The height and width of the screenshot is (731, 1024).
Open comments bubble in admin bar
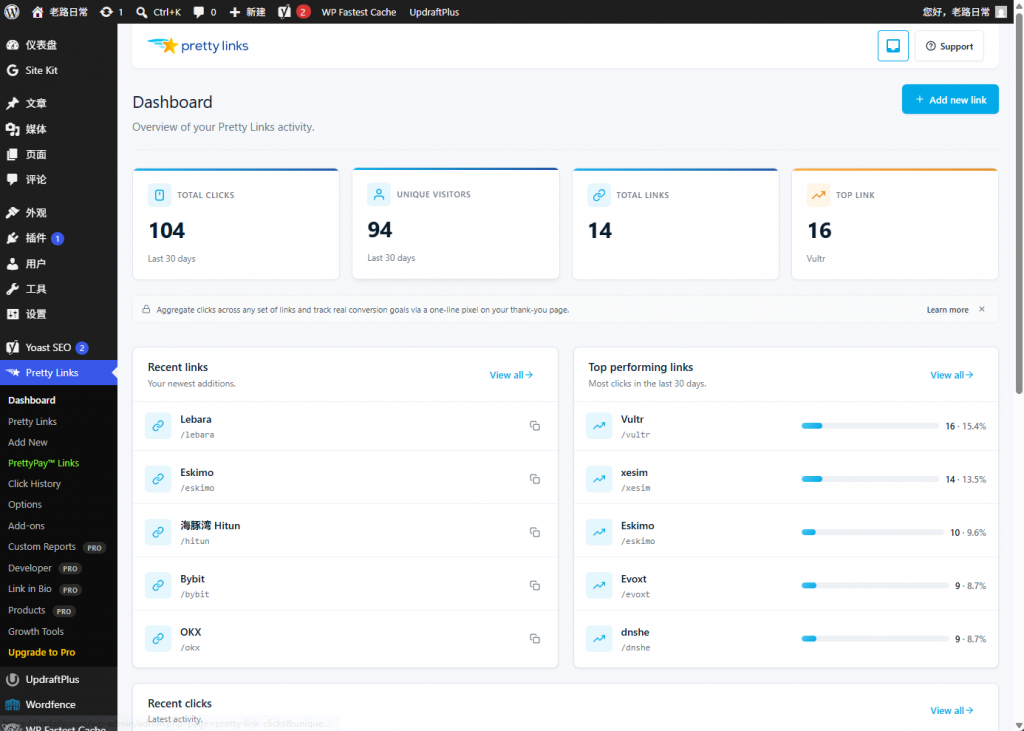[x=199, y=12]
